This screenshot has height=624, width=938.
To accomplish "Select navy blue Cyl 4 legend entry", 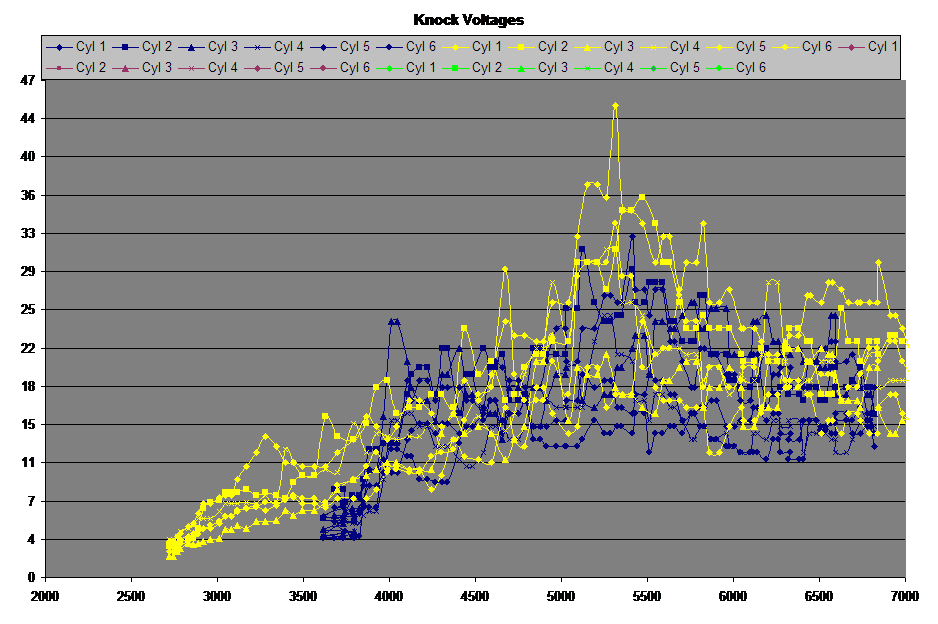I will click(x=274, y=47).
